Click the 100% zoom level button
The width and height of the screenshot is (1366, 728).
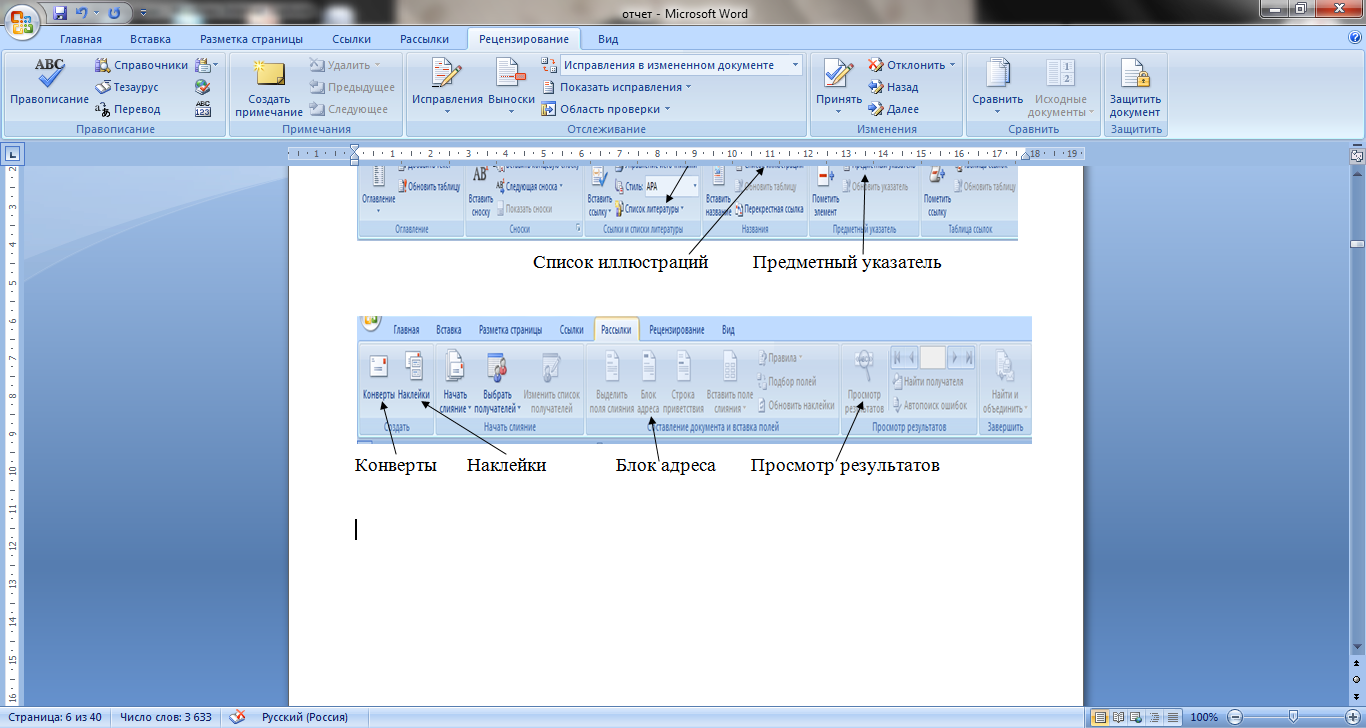pos(1204,717)
